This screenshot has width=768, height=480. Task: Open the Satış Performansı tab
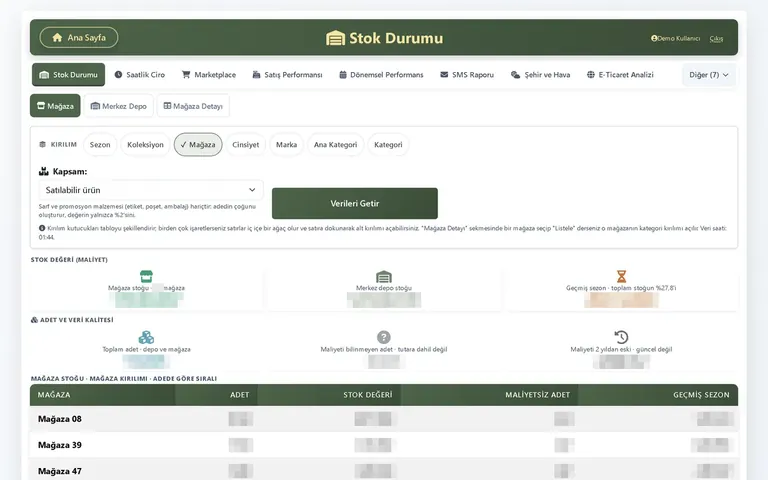287,74
